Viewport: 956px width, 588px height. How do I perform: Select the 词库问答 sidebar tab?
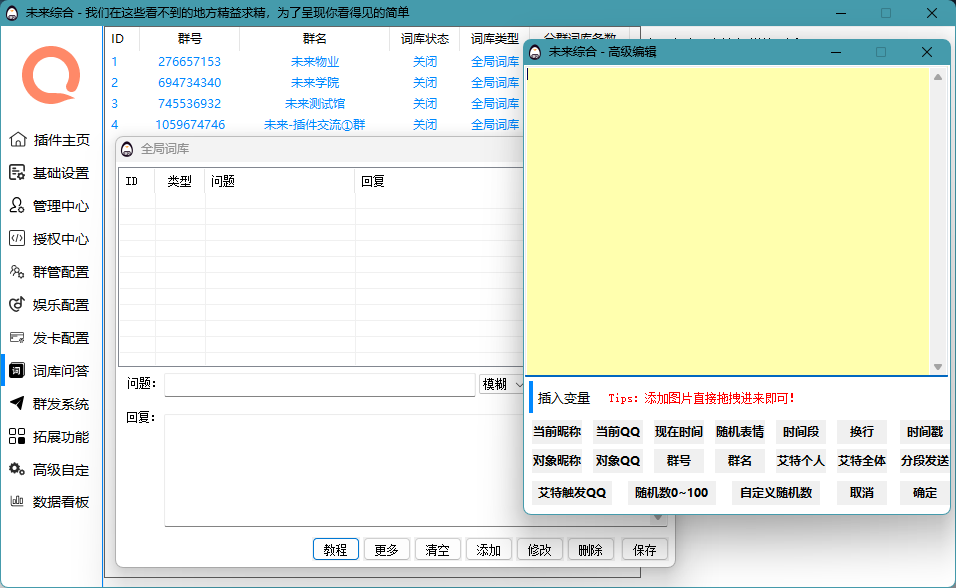pyautogui.click(x=51, y=370)
